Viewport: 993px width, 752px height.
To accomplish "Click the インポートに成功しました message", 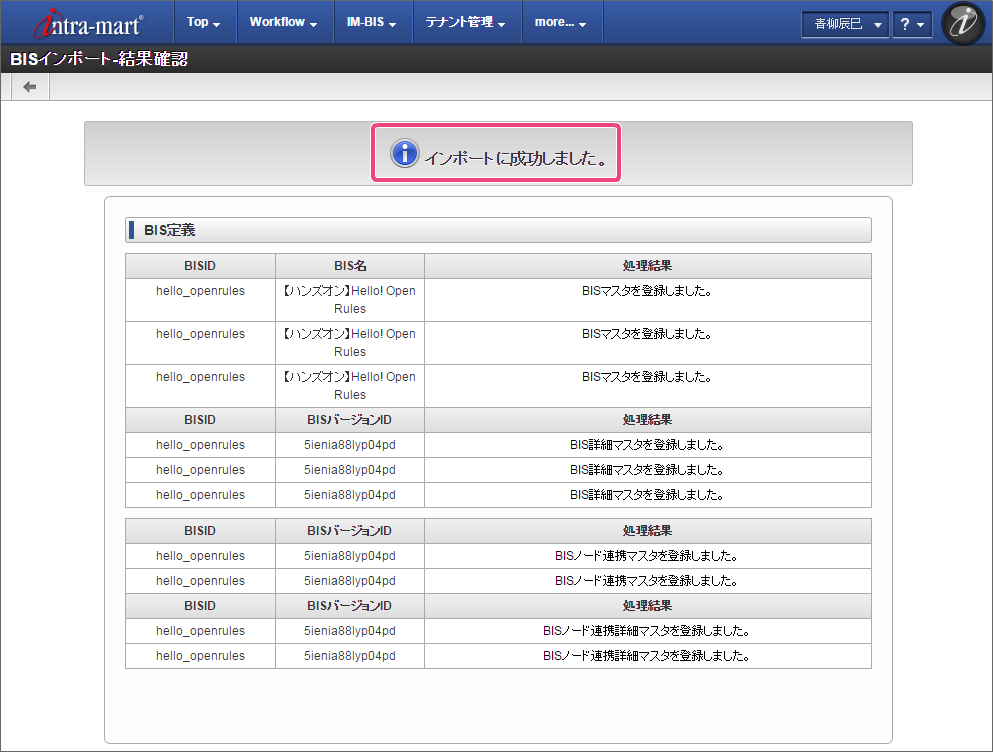I will (515, 158).
